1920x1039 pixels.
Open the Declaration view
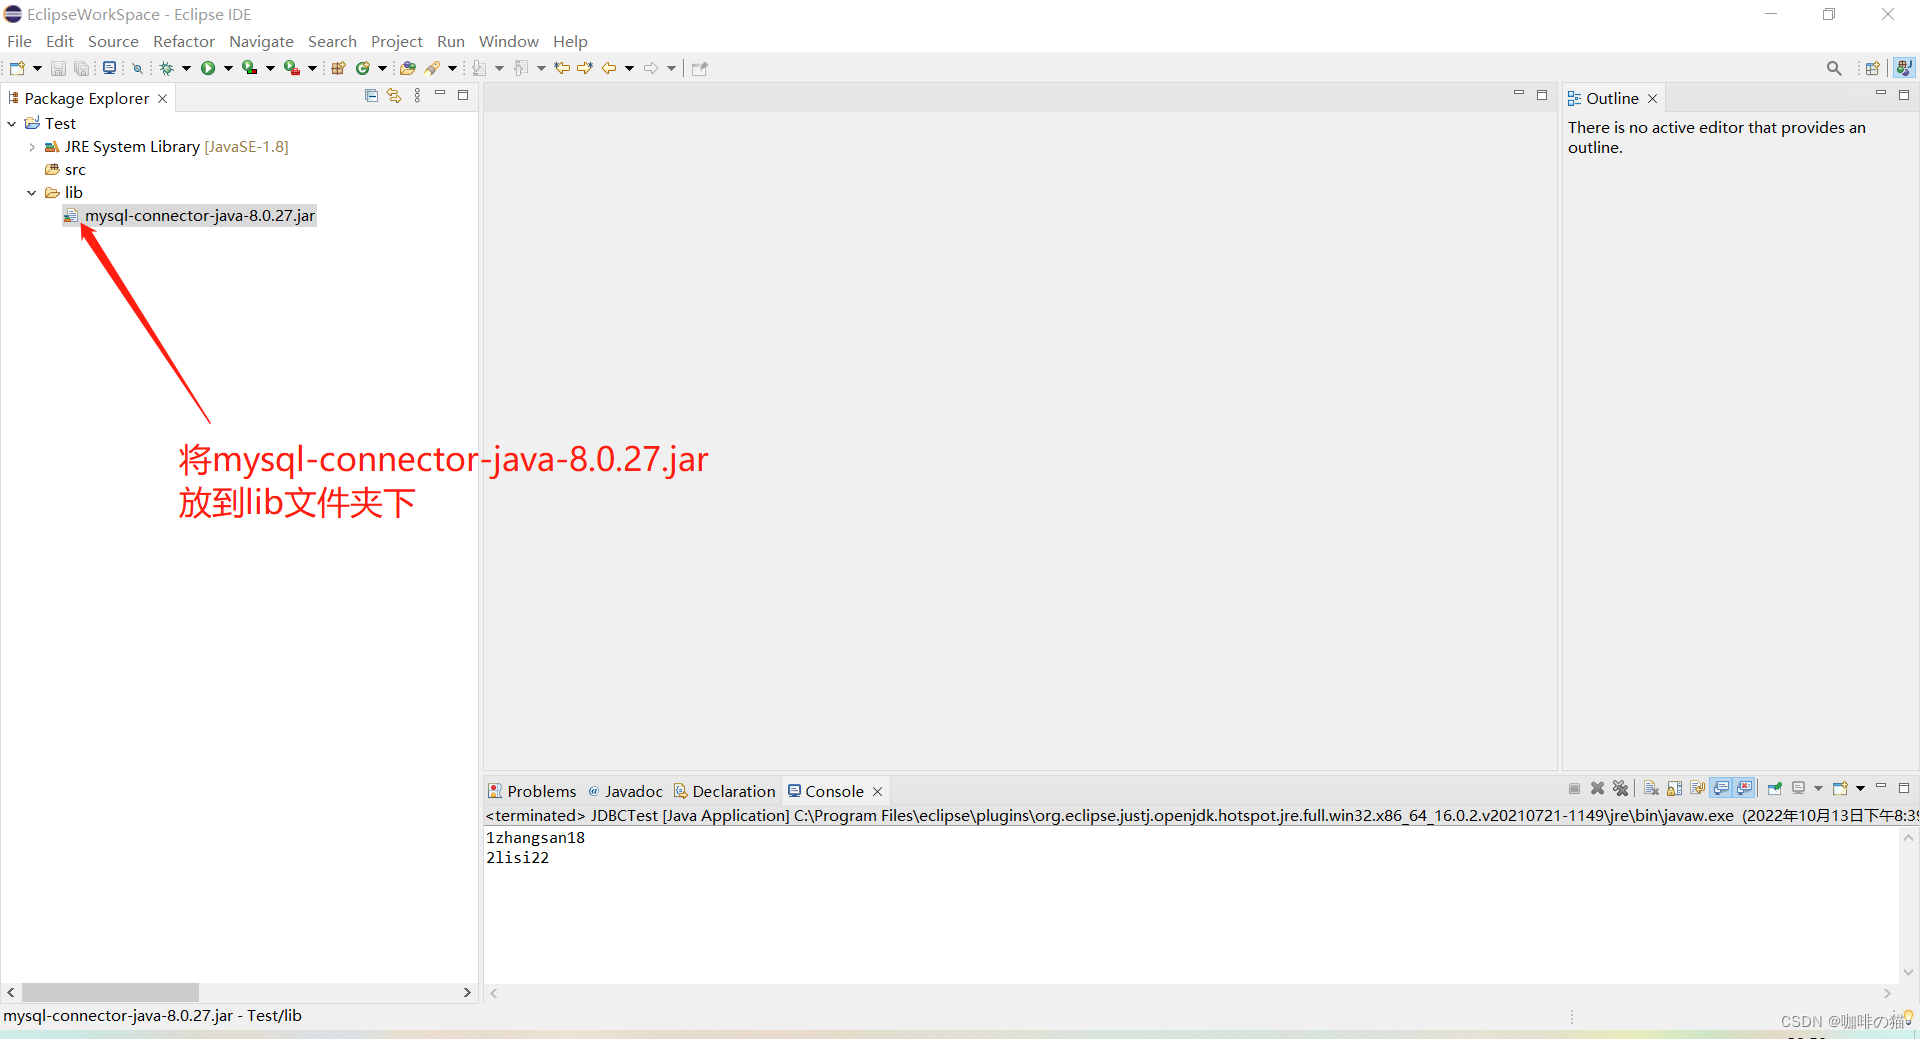point(733,790)
